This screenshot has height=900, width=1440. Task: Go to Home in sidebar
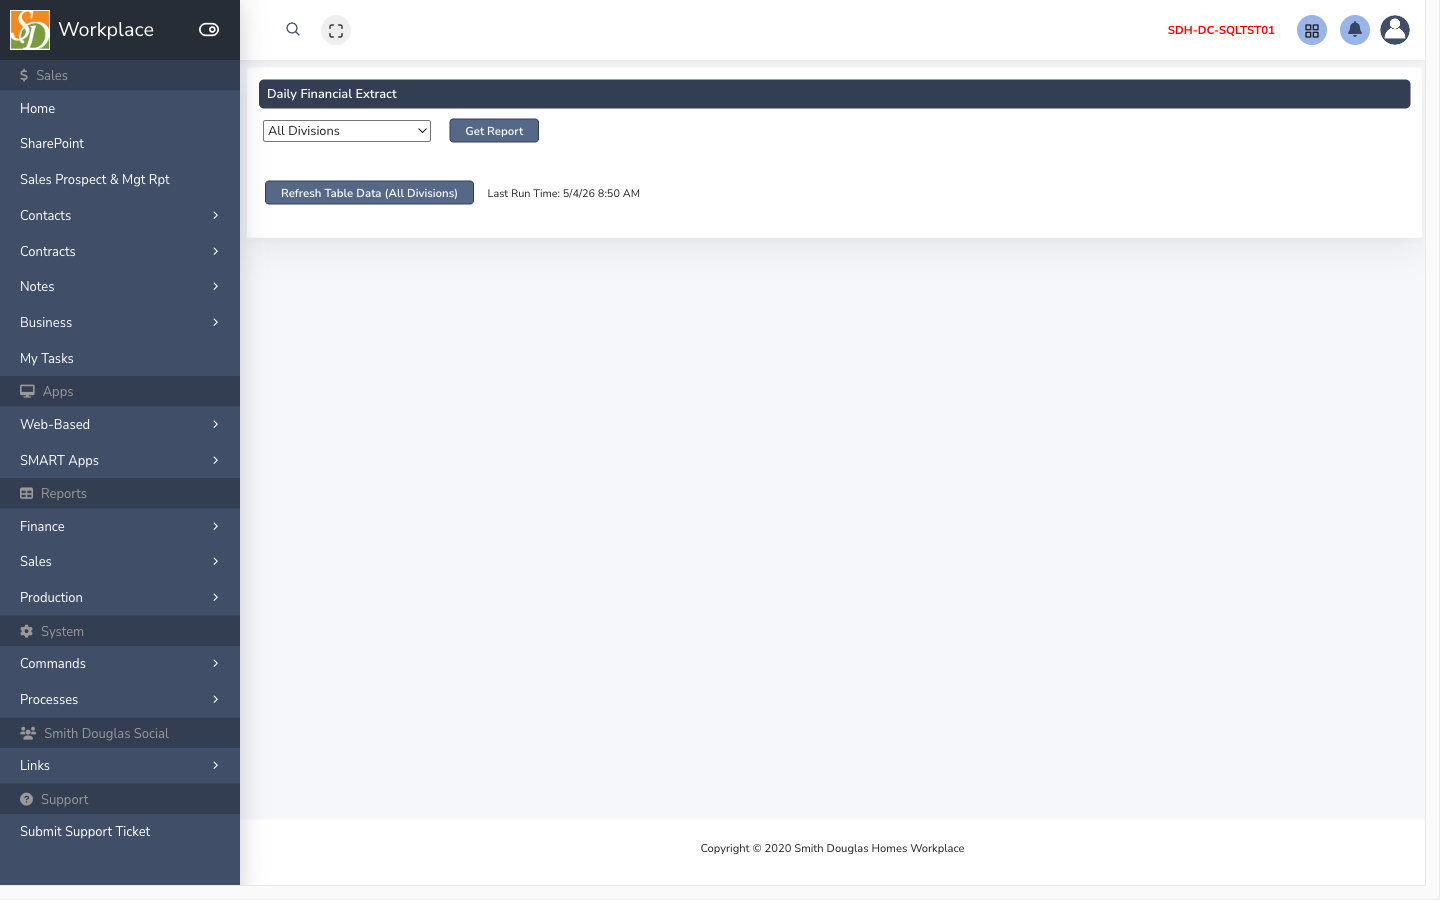(38, 108)
